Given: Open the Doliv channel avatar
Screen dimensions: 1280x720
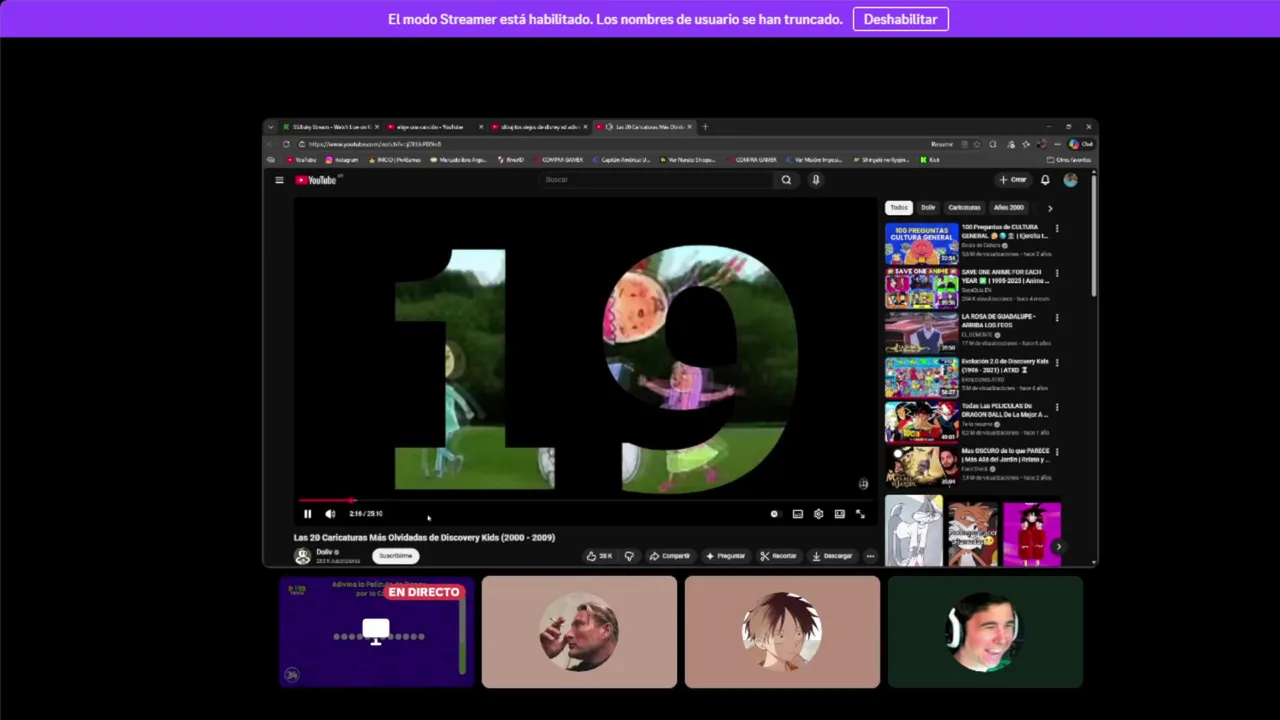Looking at the screenshot, I should (302, 556).
